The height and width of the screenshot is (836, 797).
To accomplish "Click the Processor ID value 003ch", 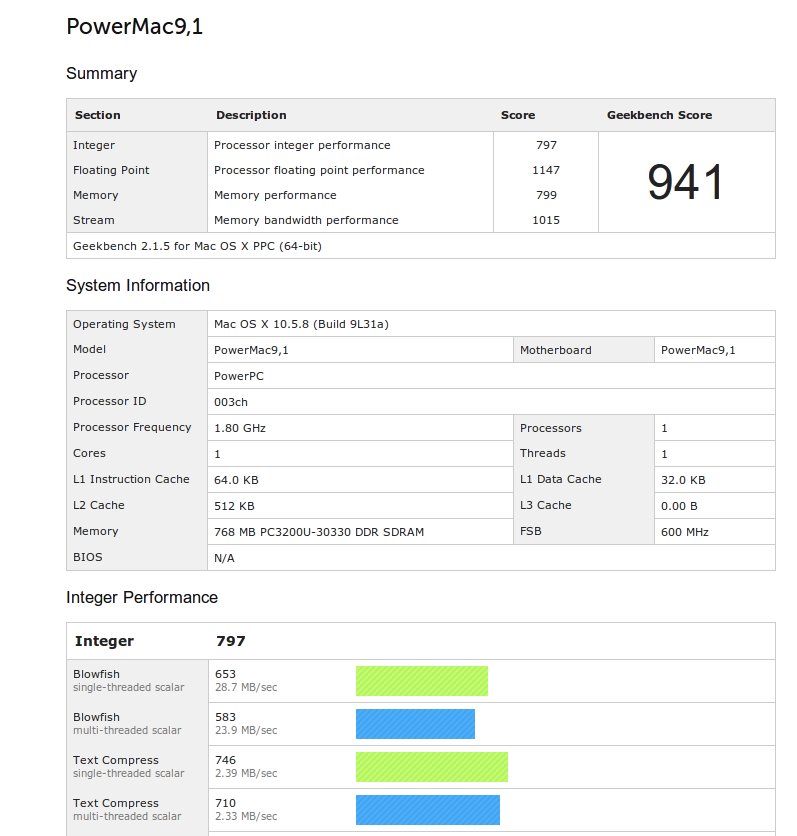I will (231, 402).
